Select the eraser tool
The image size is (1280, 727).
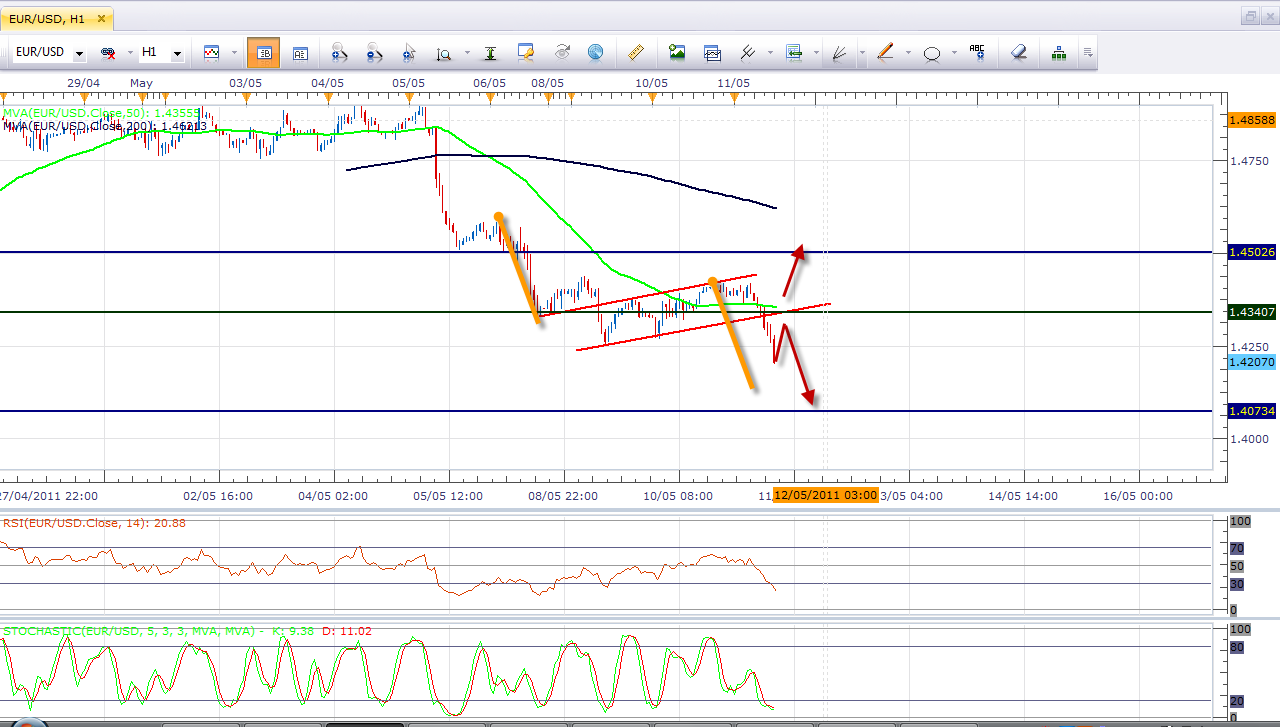point(1018,53)
